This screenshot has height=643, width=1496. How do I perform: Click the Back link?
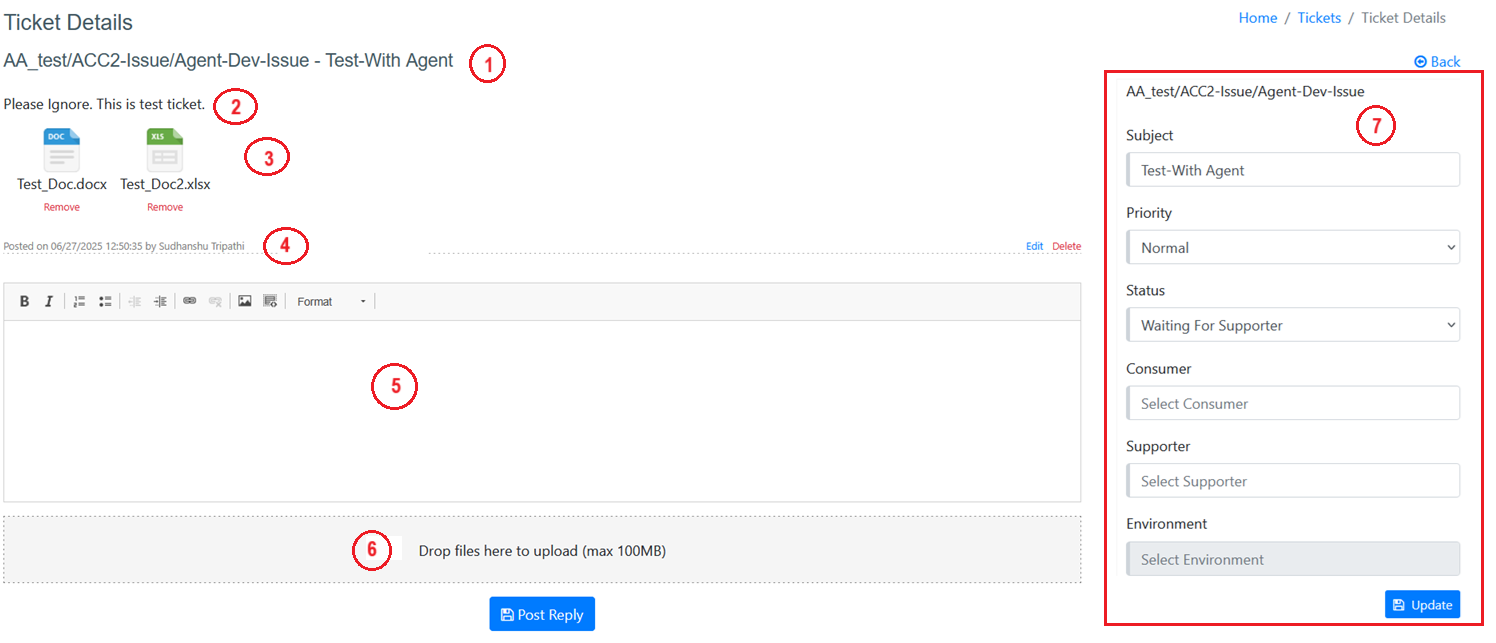pos(1437,62)
